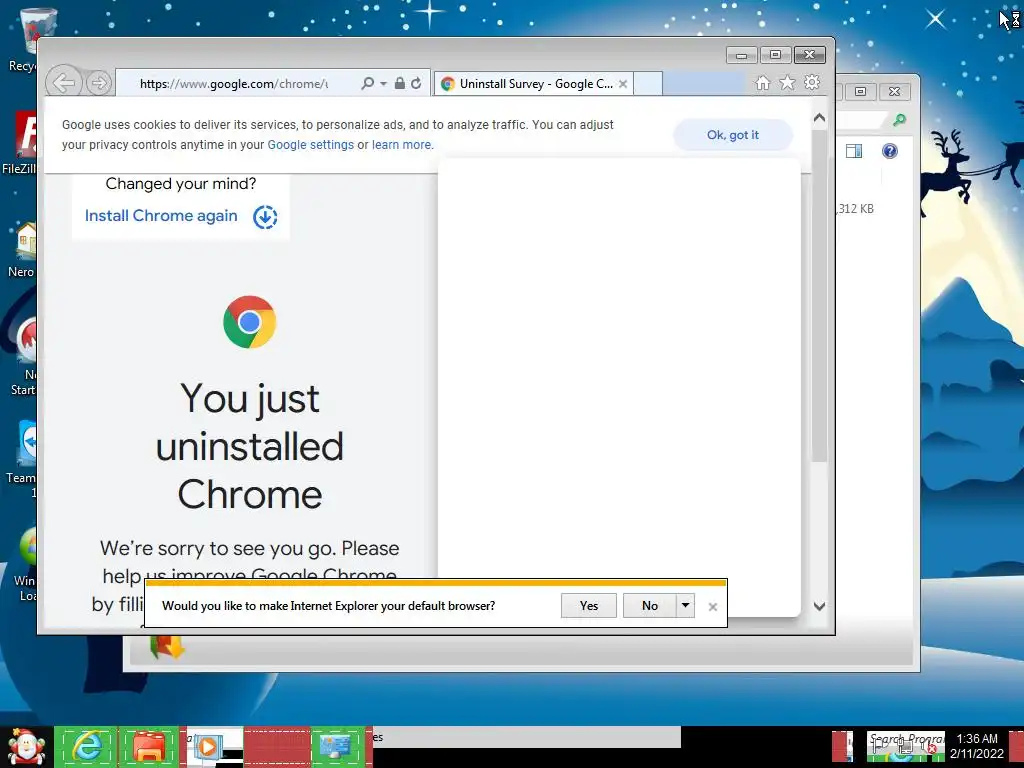Close the background window
Image resolution: width=1024 pixels, height=768 pixels.
pos(895,91)
